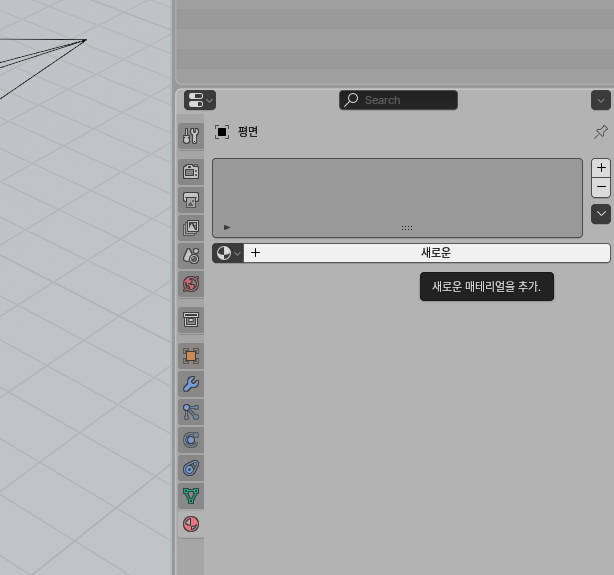This screenshot has width=614, height=575.
Task: Add a material slot with plus
Action: (601, 168)
